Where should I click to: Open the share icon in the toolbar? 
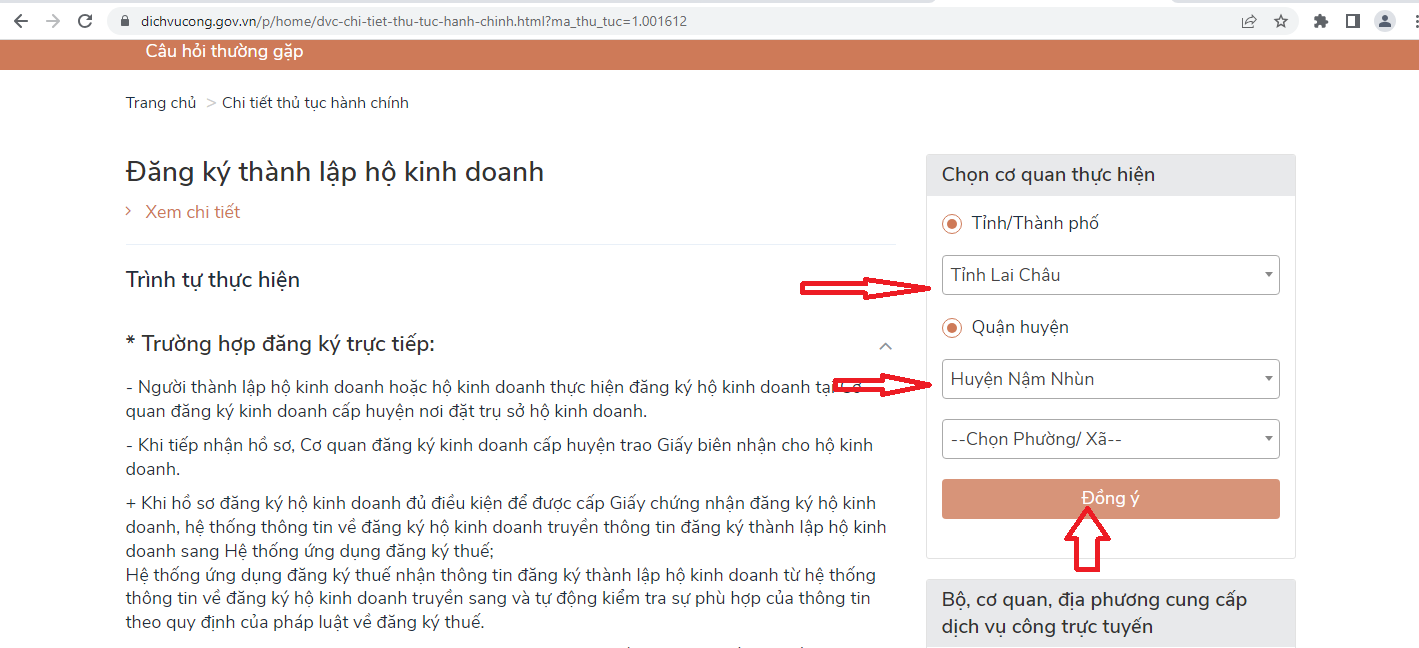[1249, 20]
